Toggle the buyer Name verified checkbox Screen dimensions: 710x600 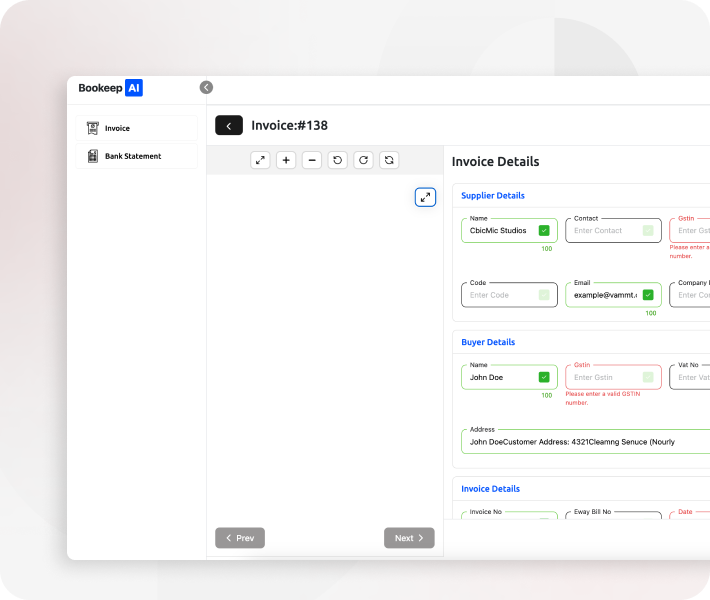point(544,377)
